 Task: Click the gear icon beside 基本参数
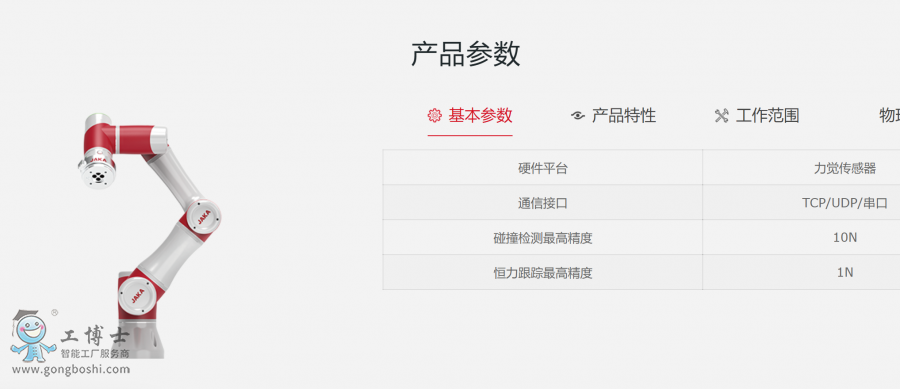[435, 116]
